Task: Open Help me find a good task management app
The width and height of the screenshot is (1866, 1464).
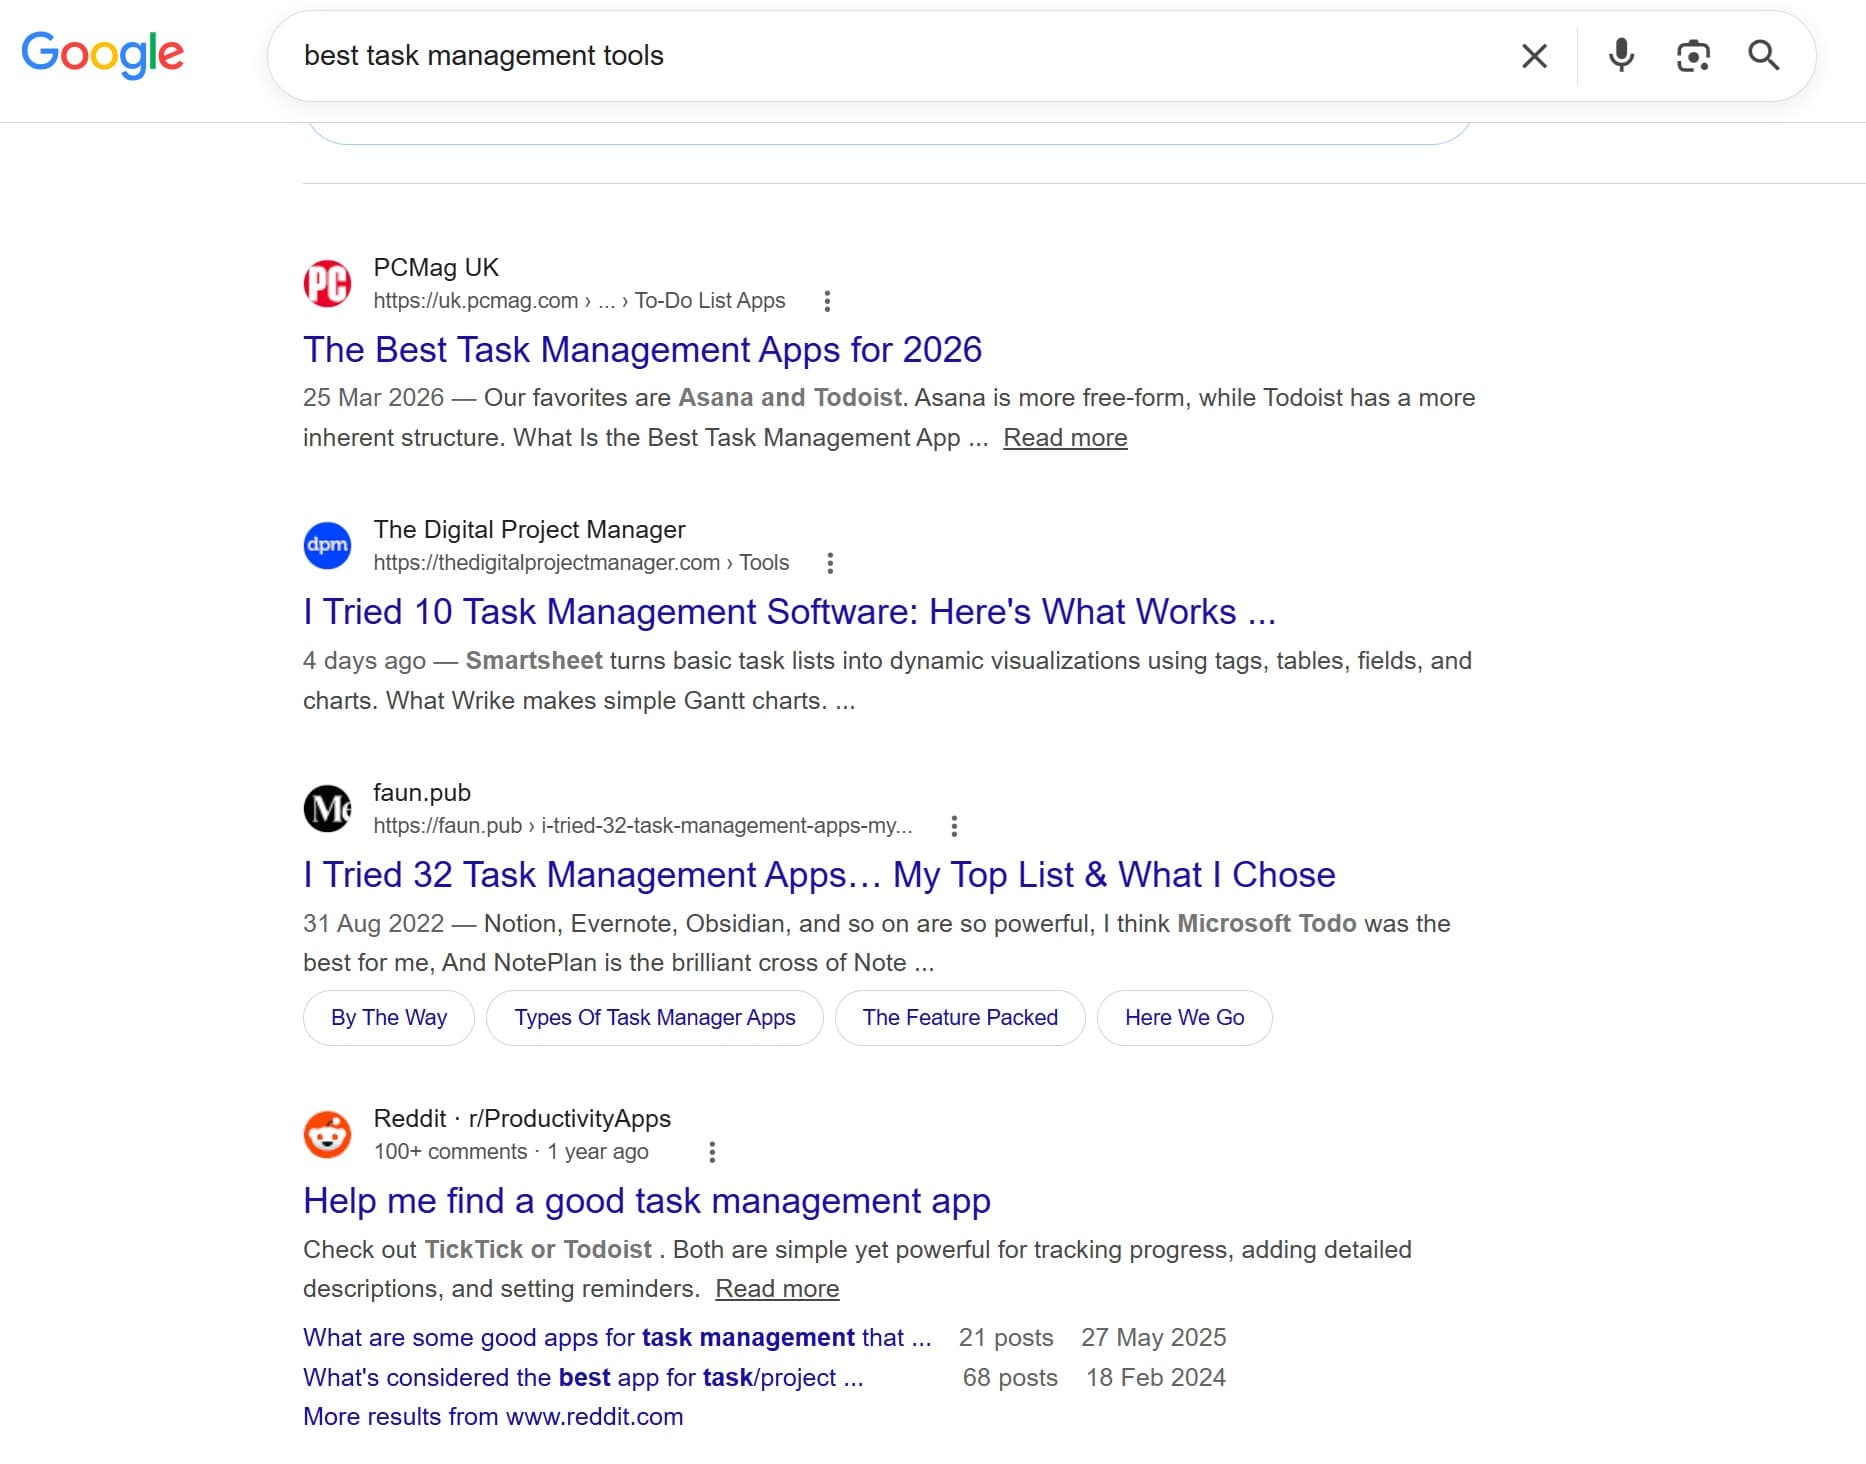Action: (x=647, y=1201)
